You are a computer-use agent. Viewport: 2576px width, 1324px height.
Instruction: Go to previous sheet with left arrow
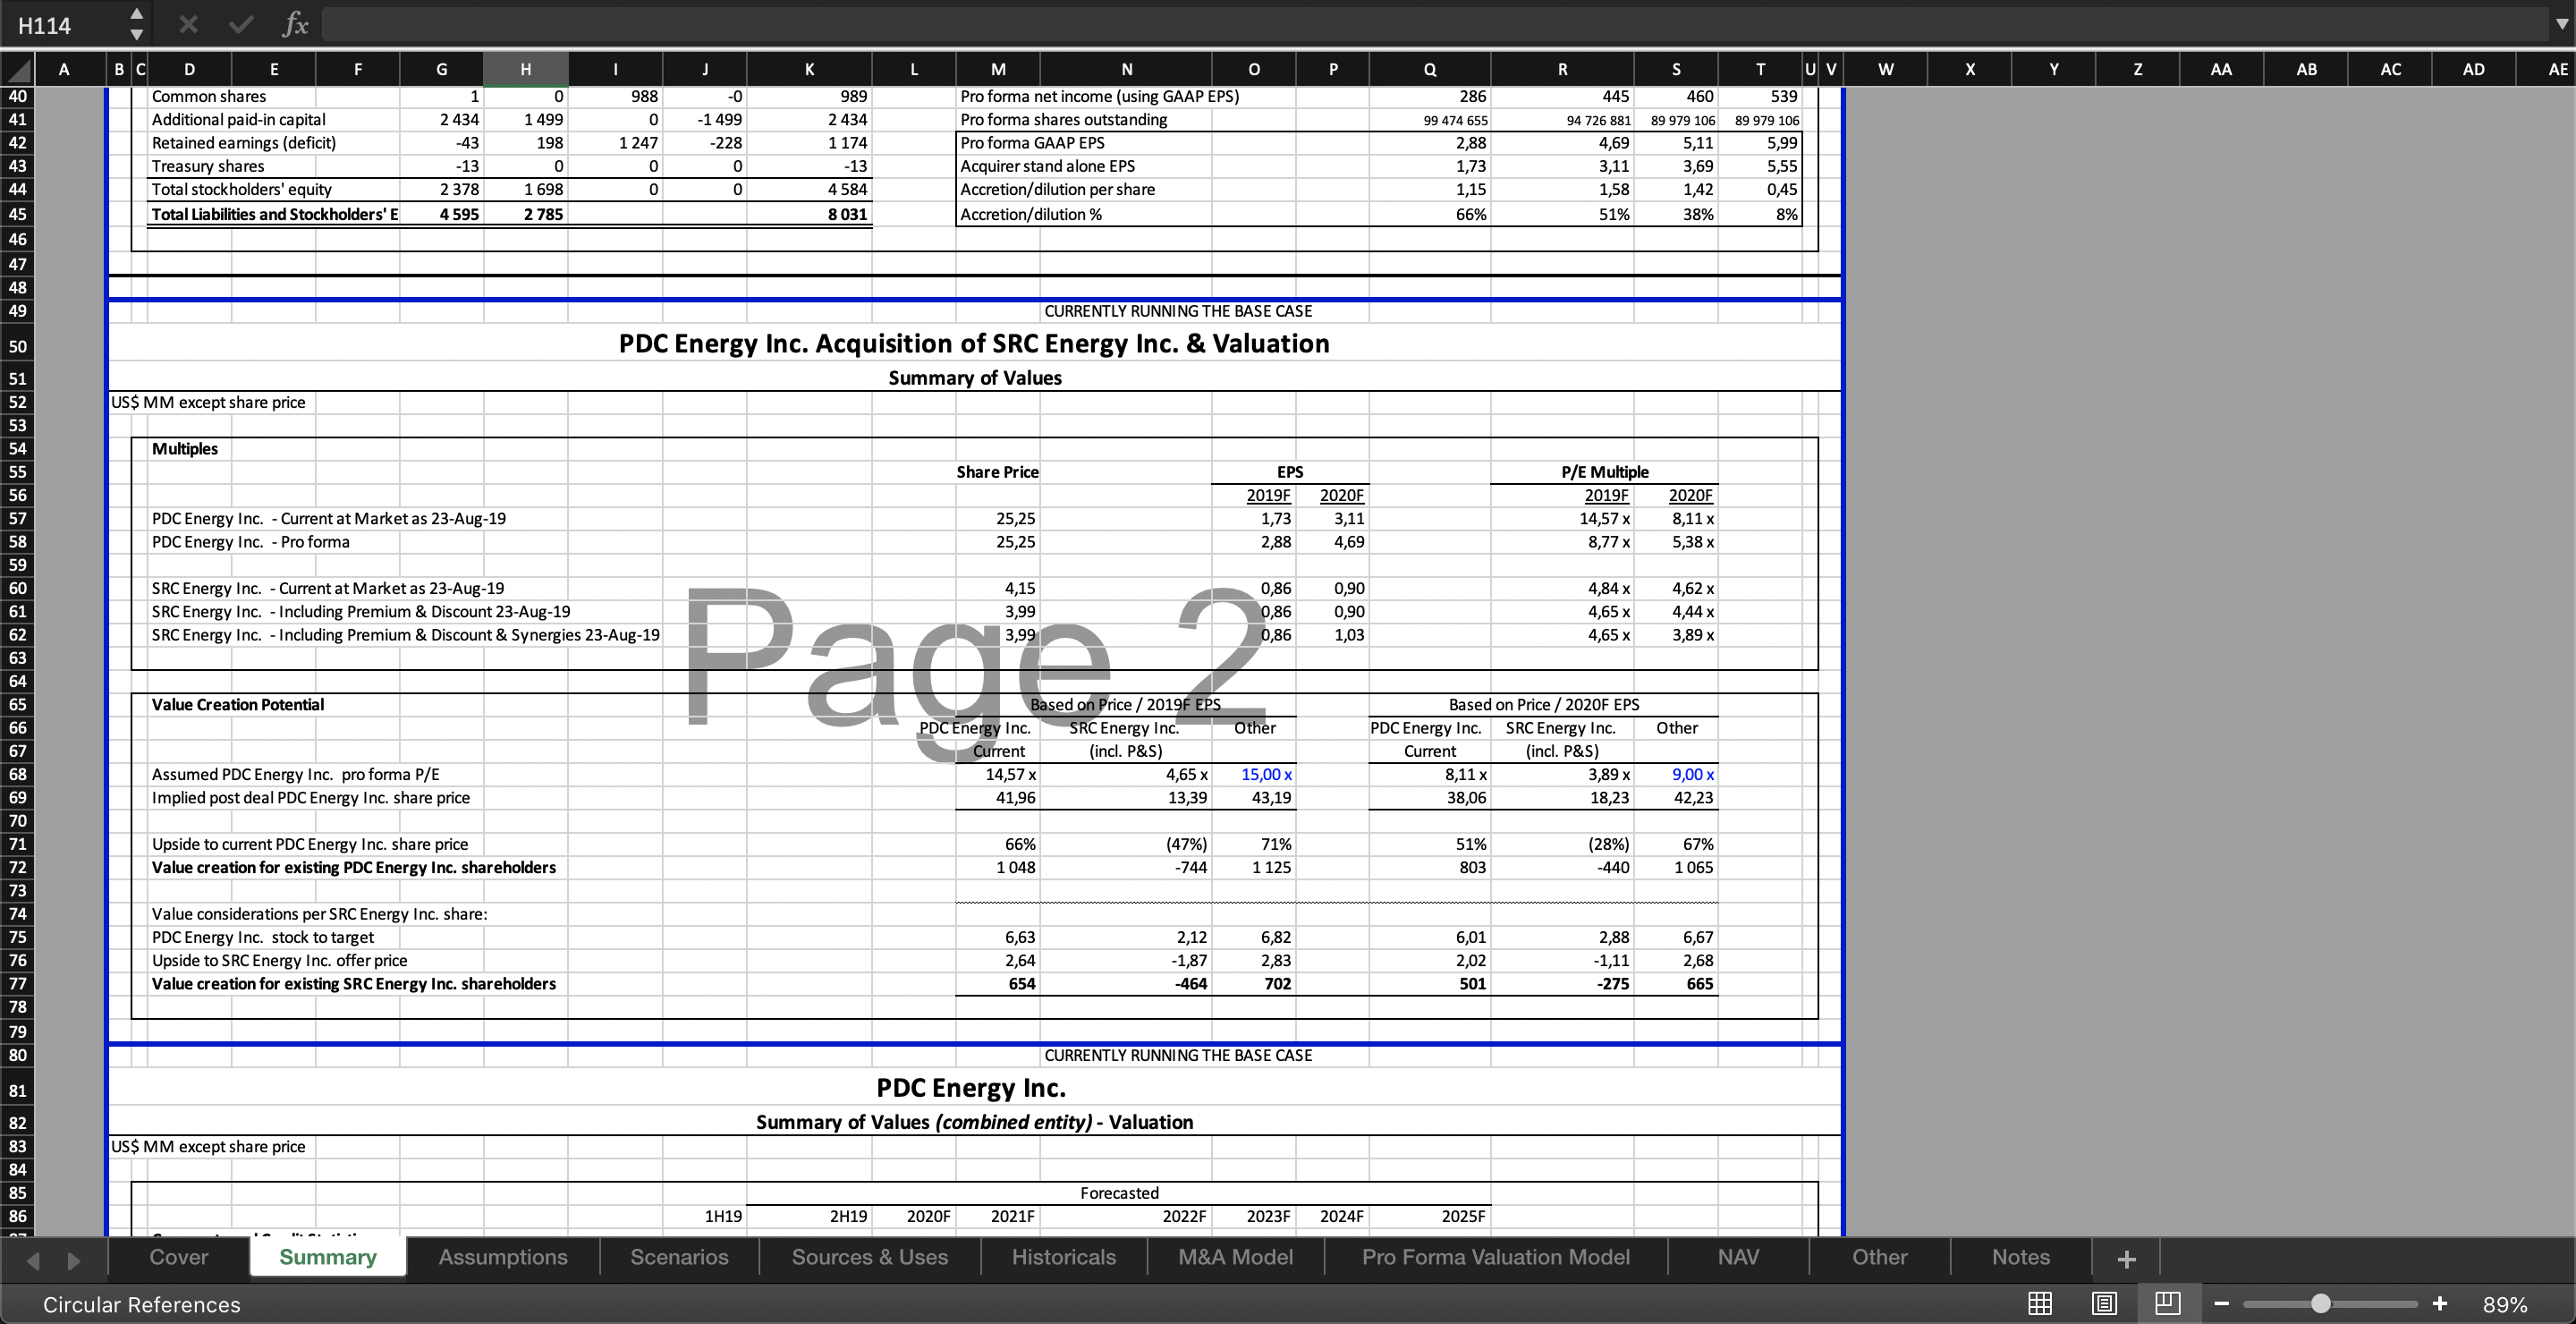coord(33,1260)
